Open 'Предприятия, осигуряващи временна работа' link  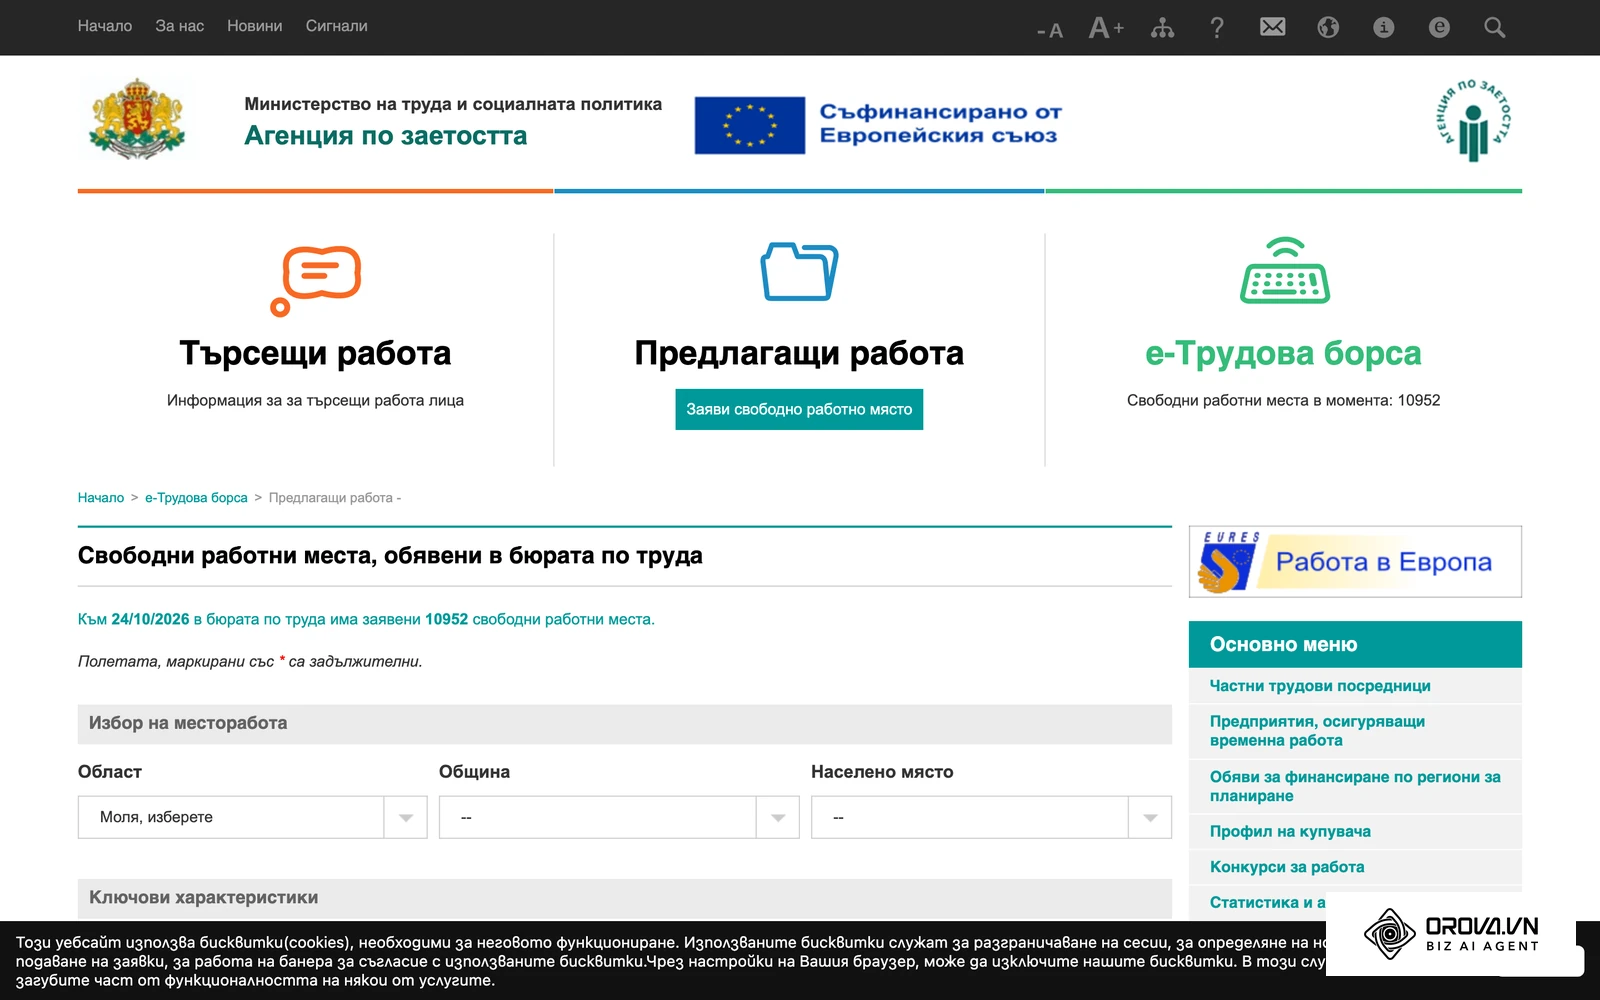tap(1317, 731)
